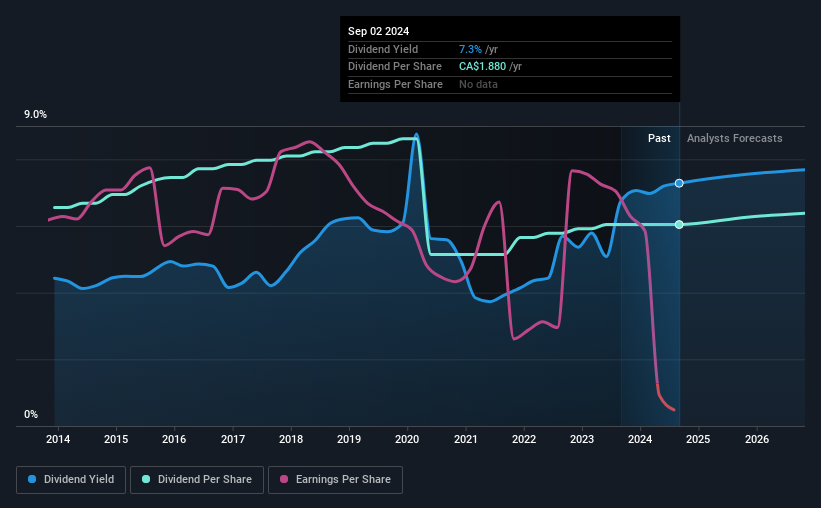The image size is (821, 508).
Task: Click the 2025 x-axis label
Action: point(698,439)
